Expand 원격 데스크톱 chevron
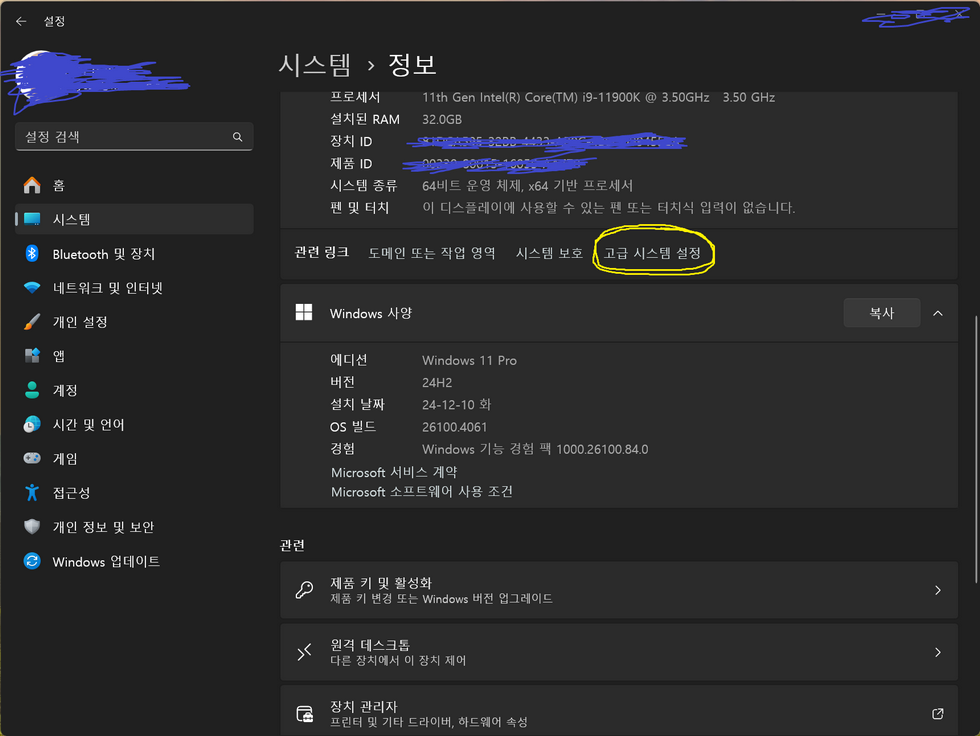The height and width of the screenshot is (736, 980). 938,652
